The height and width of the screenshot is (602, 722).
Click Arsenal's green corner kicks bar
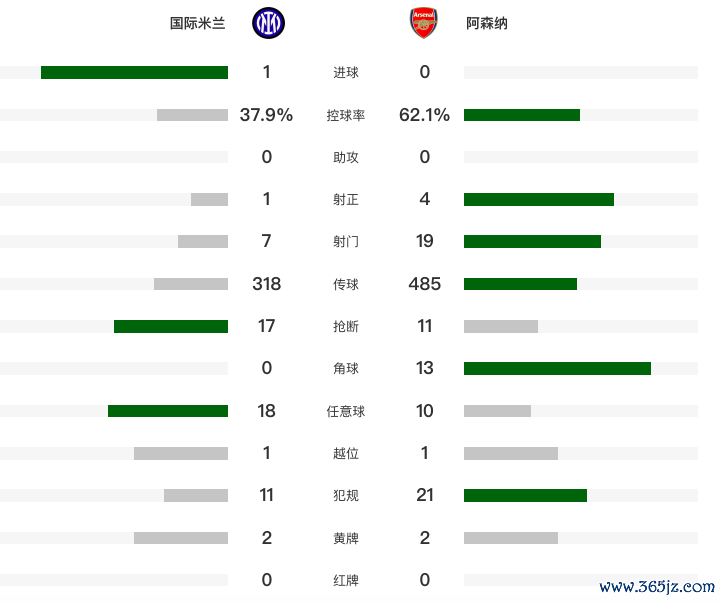pyautogui.click(x=557, y=368)
